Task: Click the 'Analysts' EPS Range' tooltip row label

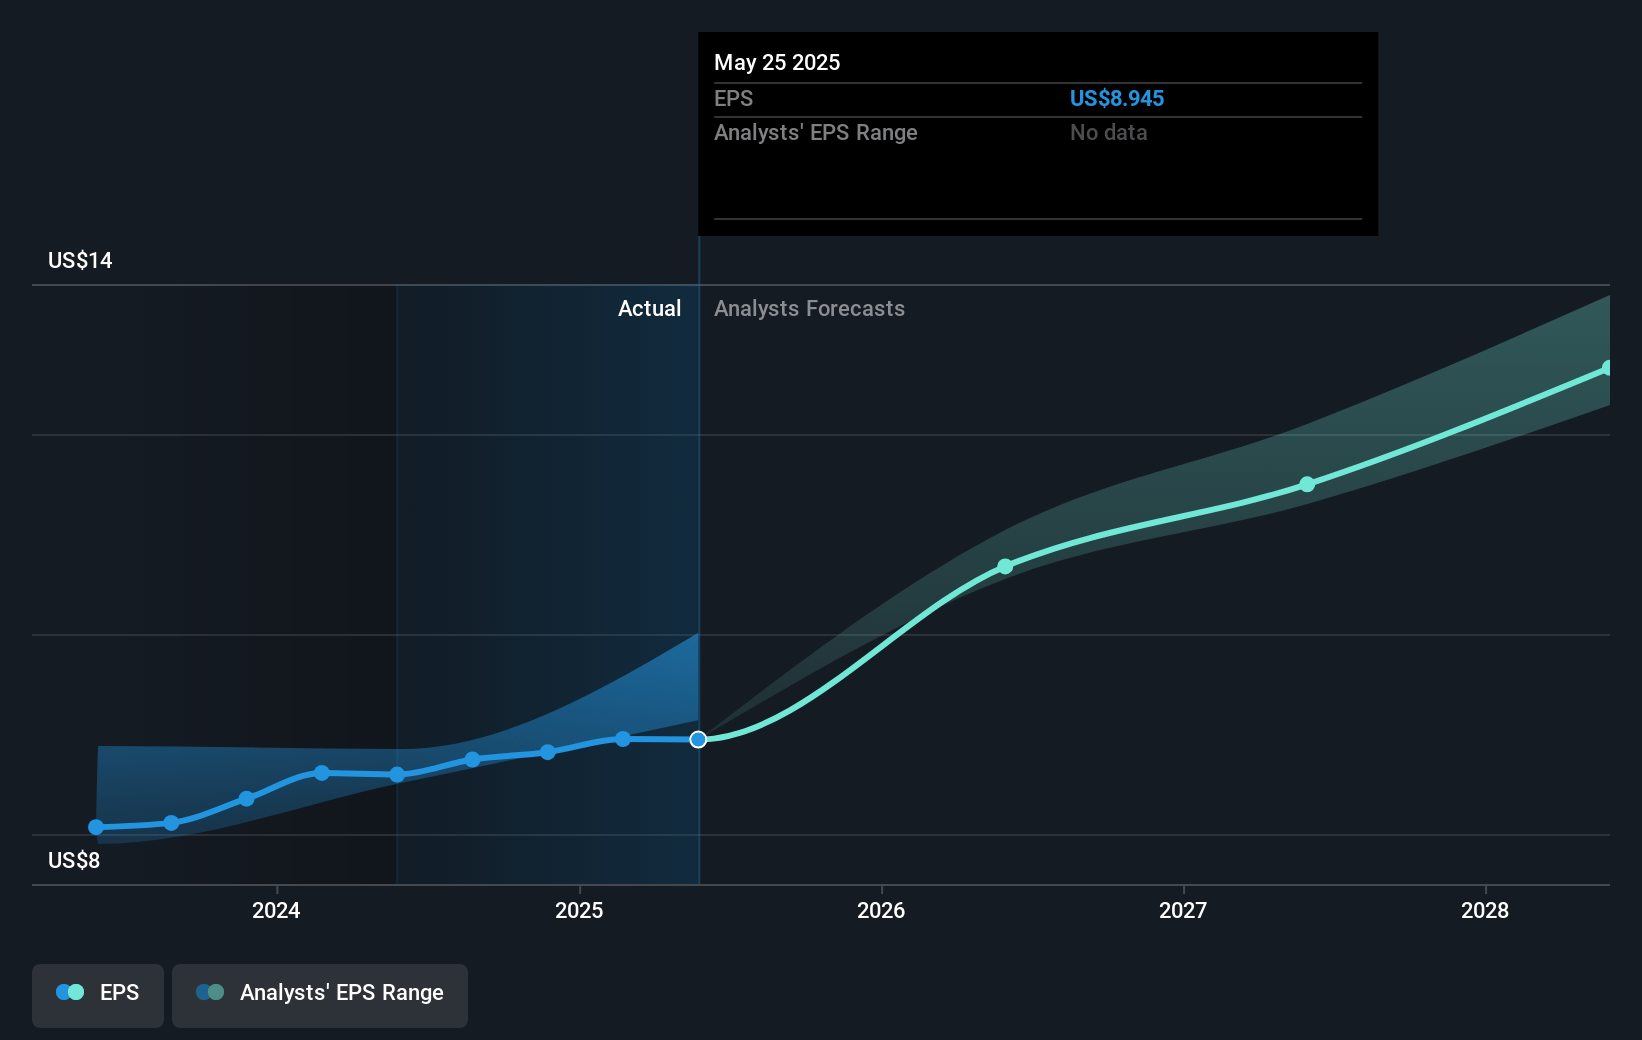Action: click(816, 133)
